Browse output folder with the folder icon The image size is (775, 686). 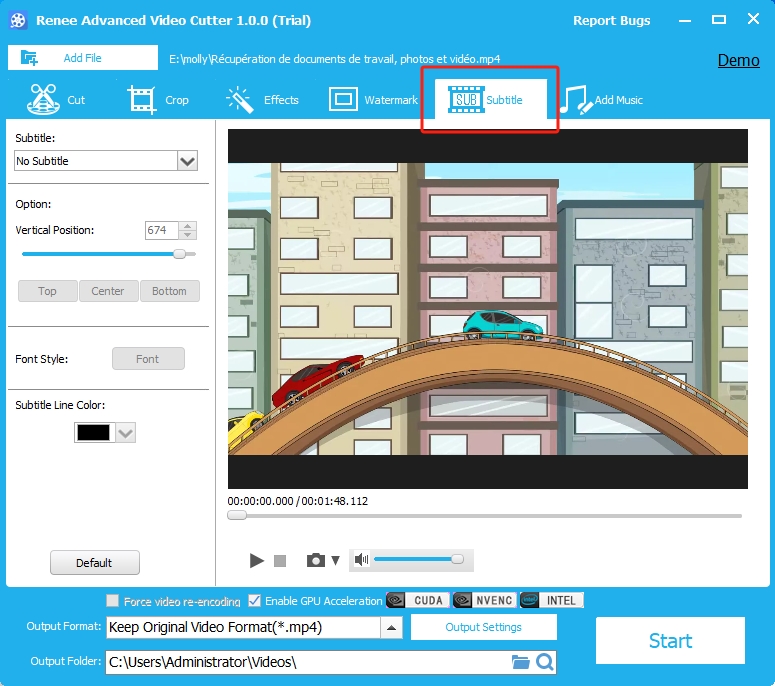(520, 662)
